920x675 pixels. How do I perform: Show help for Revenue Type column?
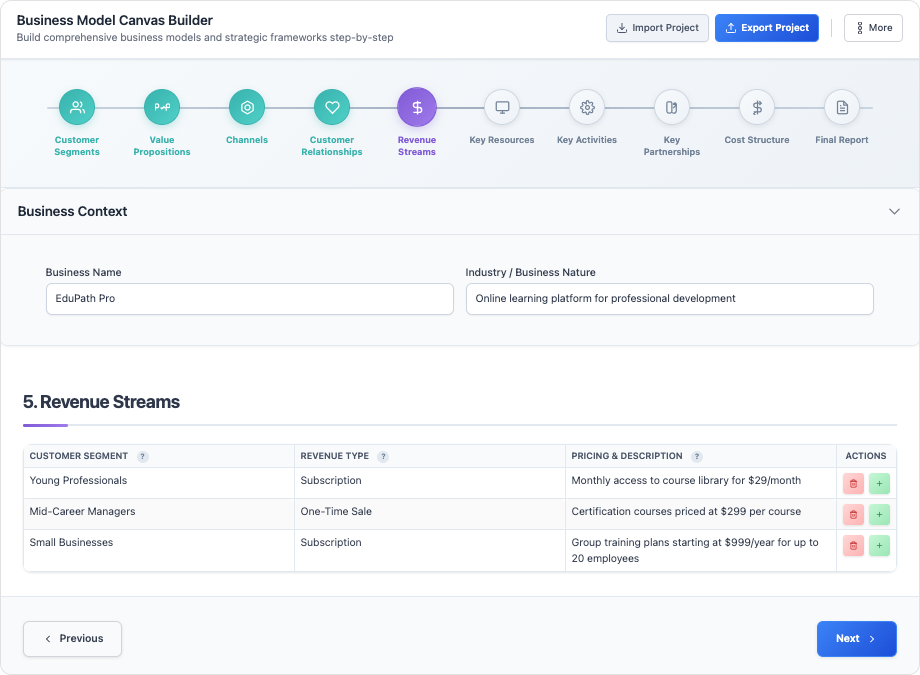(383, 457)
